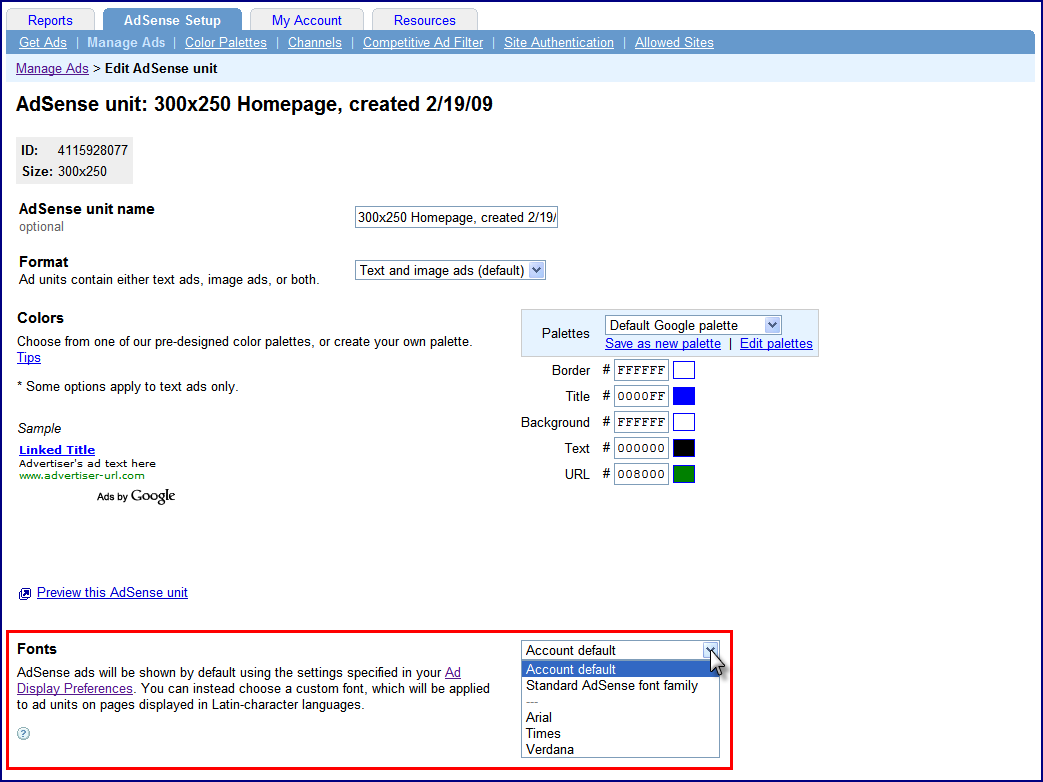
Task: Select Manage Ads in the sub-navigation bar
Action: [126, 43]
